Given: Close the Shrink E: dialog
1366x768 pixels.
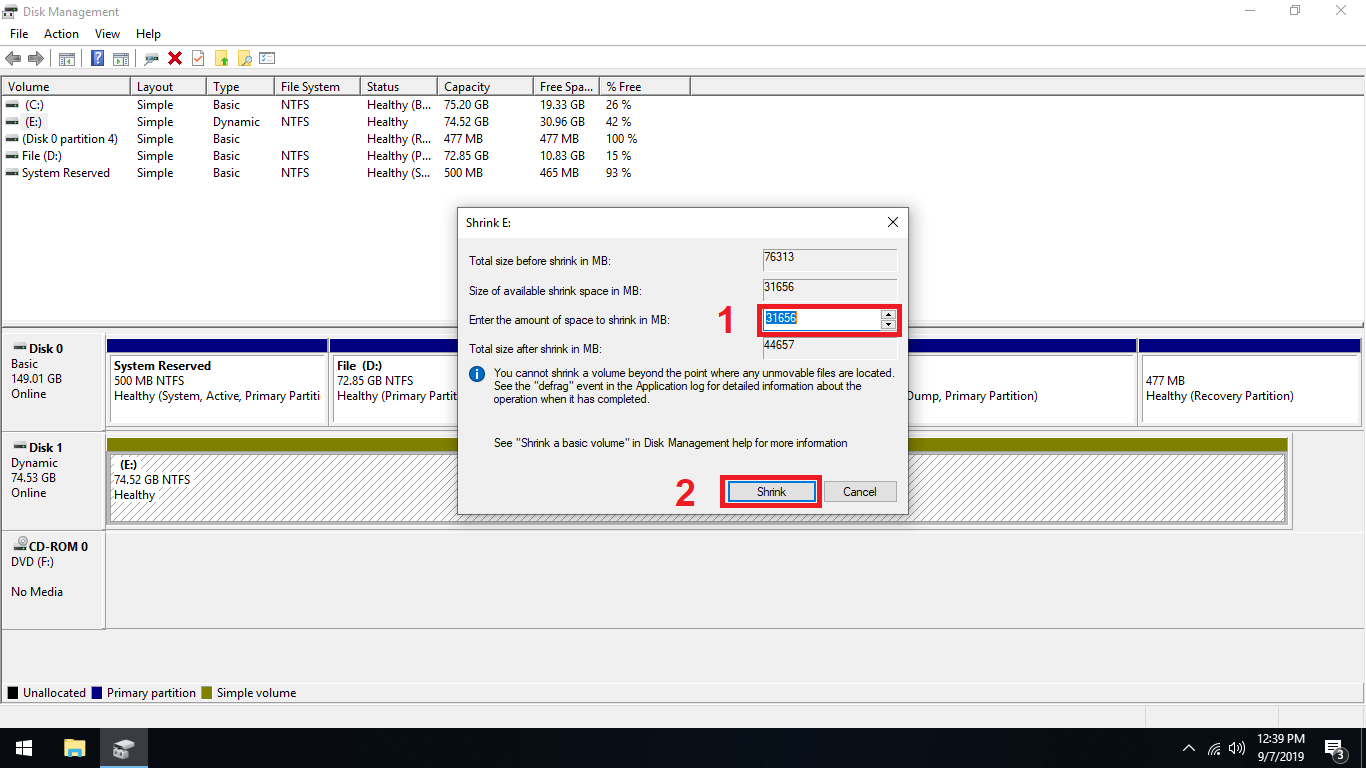Looking at the screenshot, I should click(x=893, y=222).
